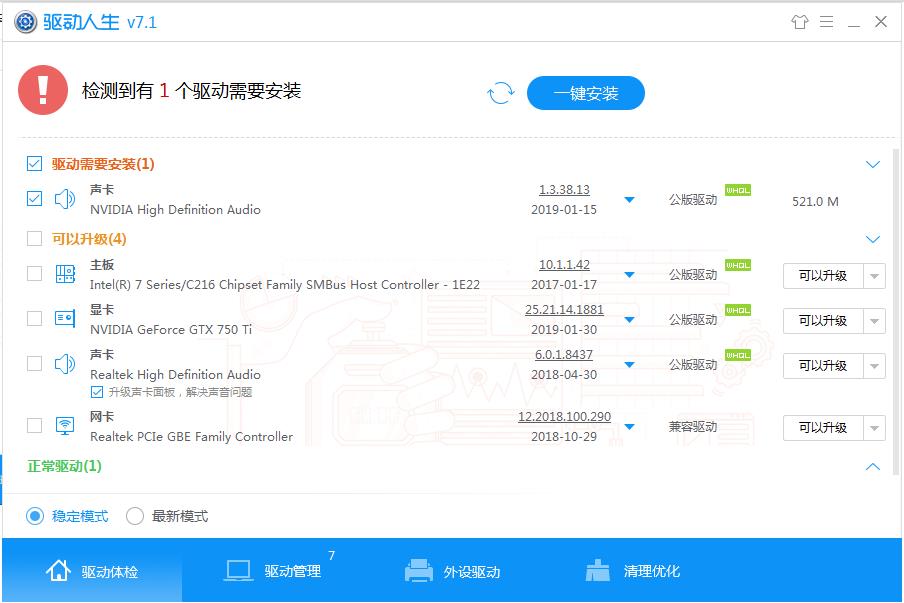Uncheck NVIDIA High Definition Audio driver checkbox
Image resolution: width=904 pixels, height=603 pixels.
click(x=34, y=199)
